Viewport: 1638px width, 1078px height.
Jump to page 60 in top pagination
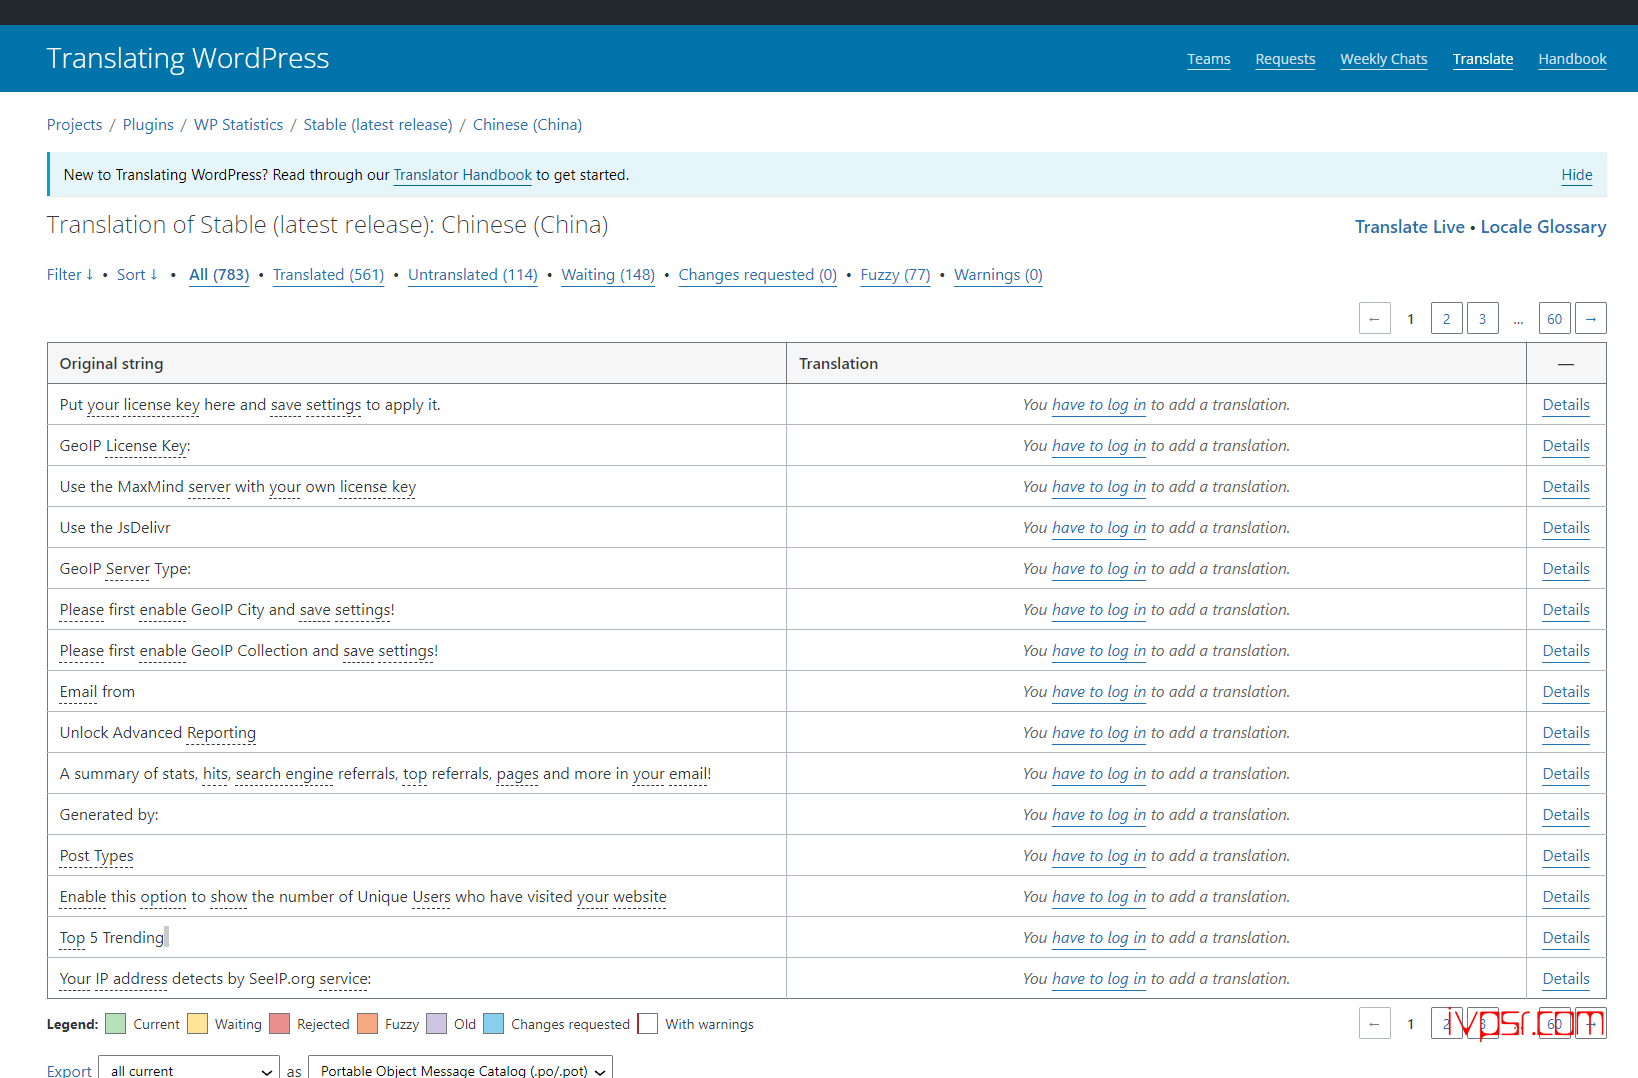click(1554, 319)
